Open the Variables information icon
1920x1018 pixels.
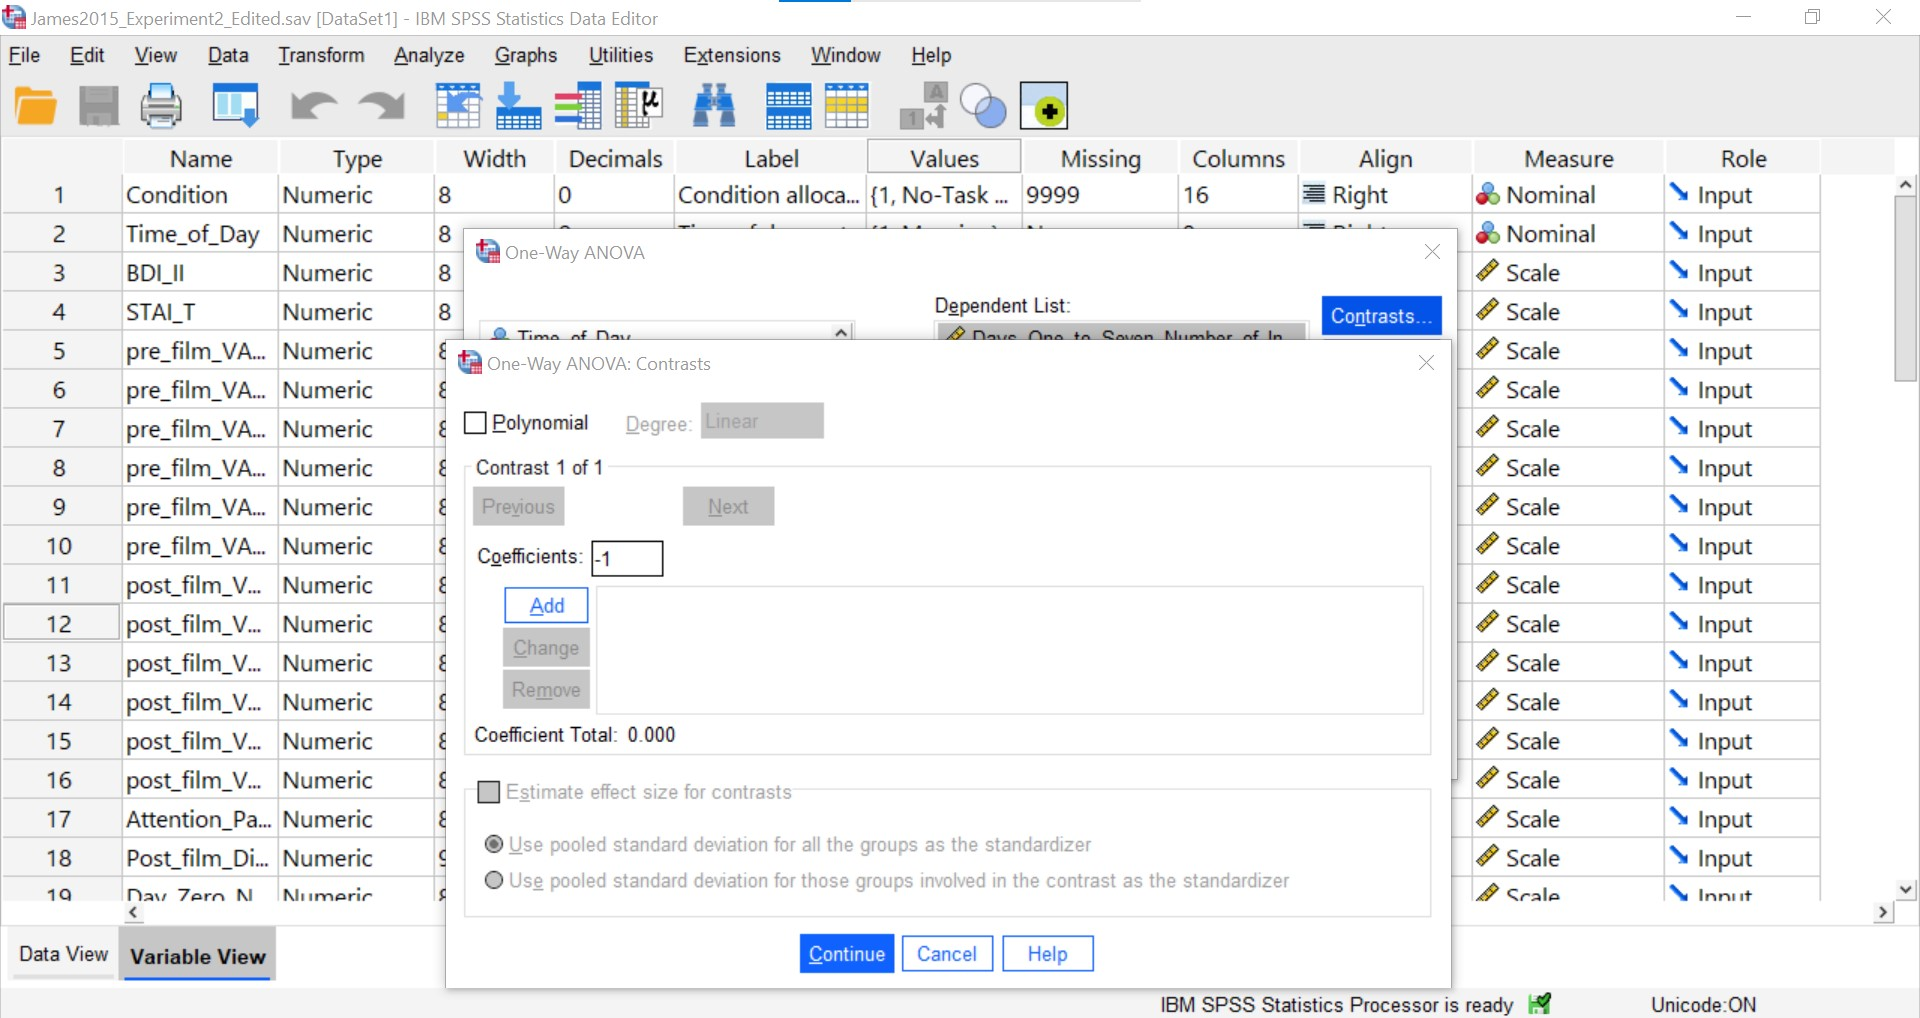click(578, 106)
